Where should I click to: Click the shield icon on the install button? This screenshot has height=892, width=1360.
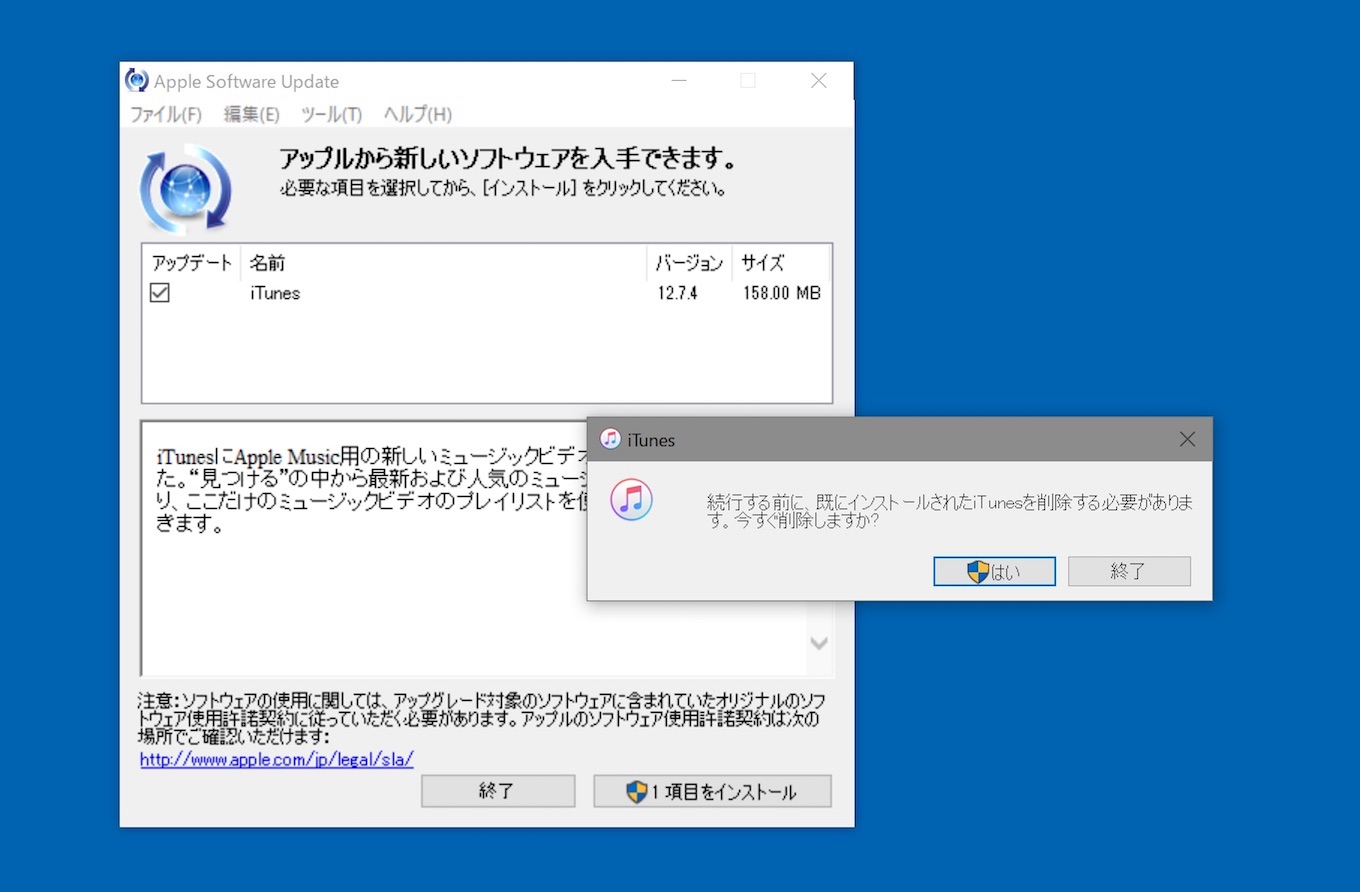click(637, 792)
